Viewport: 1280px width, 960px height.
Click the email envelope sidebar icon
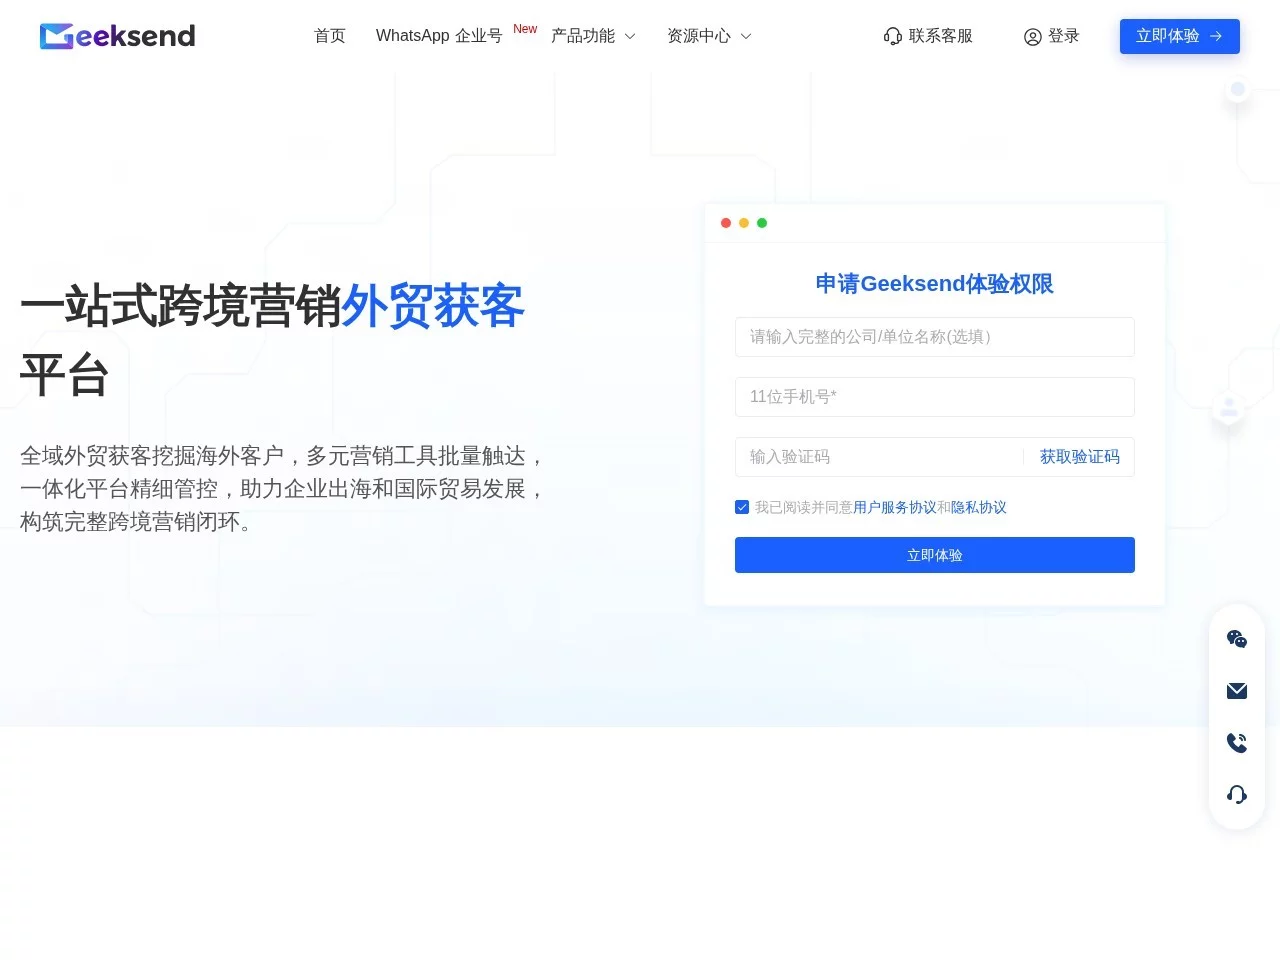(x=1237, y=691)
